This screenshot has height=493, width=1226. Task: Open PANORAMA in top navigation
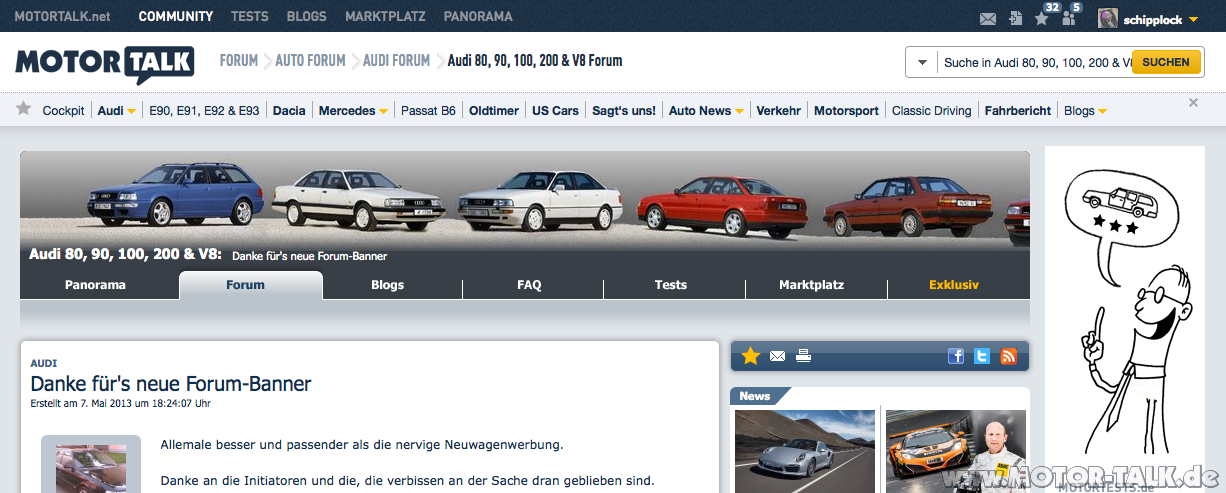(478, 17)
